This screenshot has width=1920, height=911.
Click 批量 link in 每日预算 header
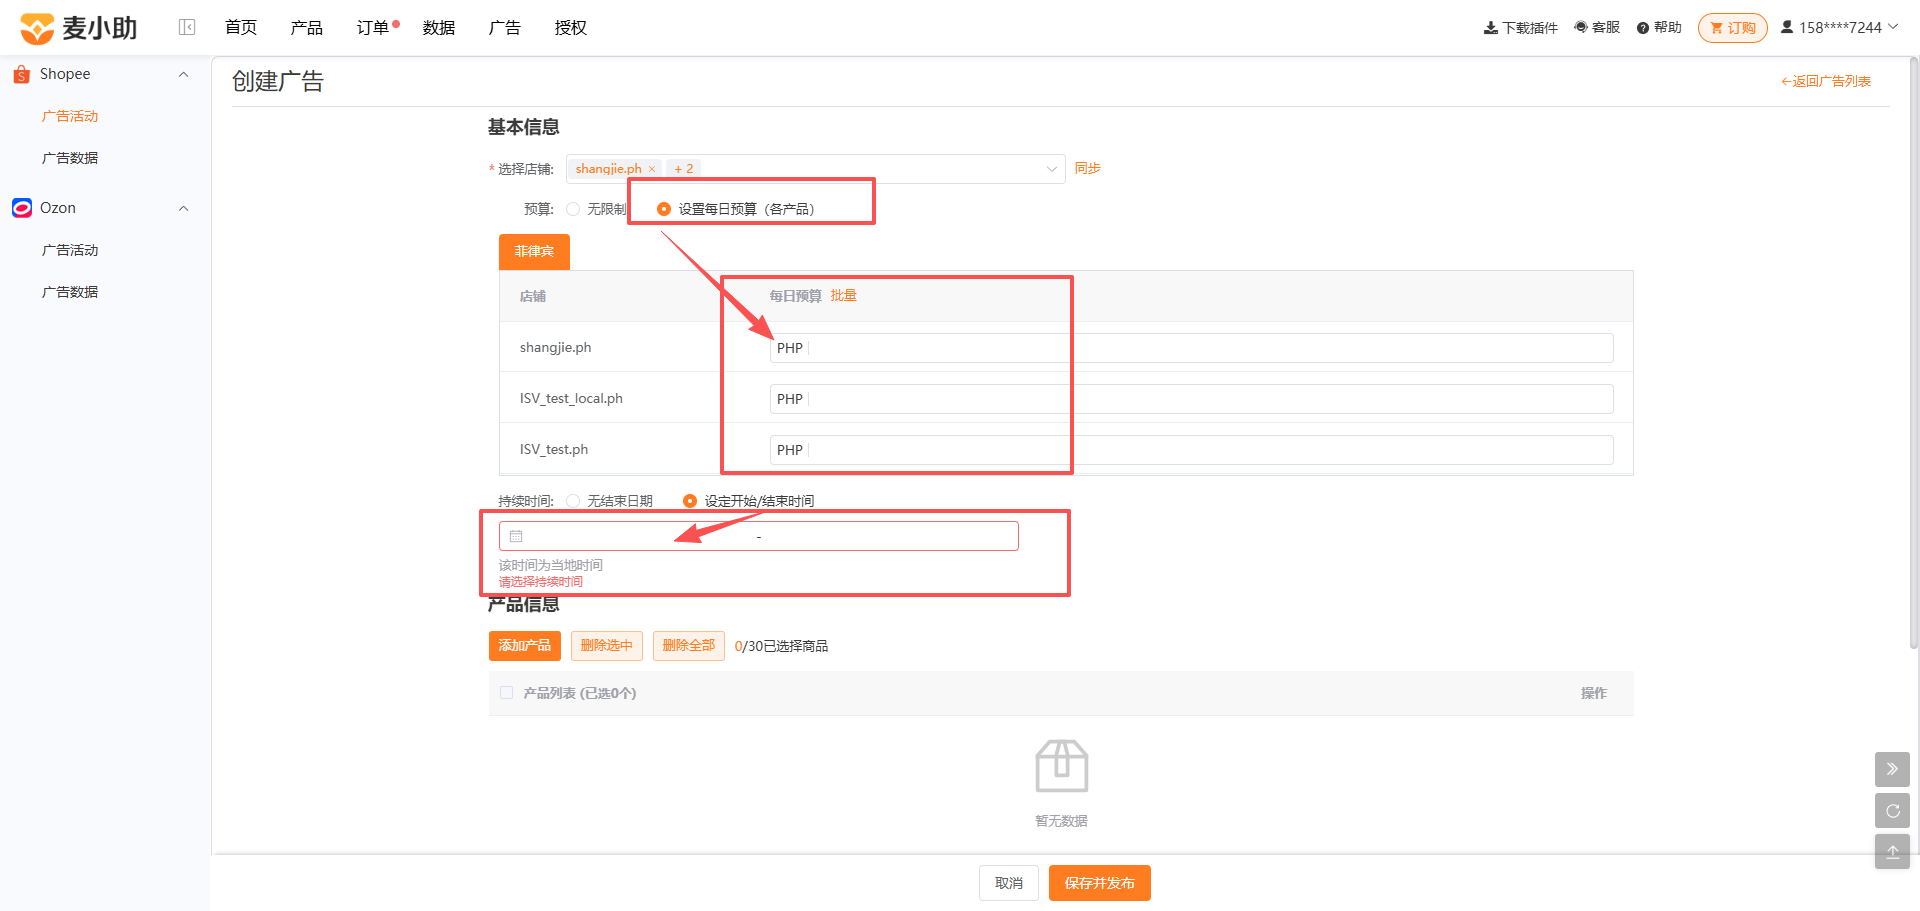tap(843, 295)
